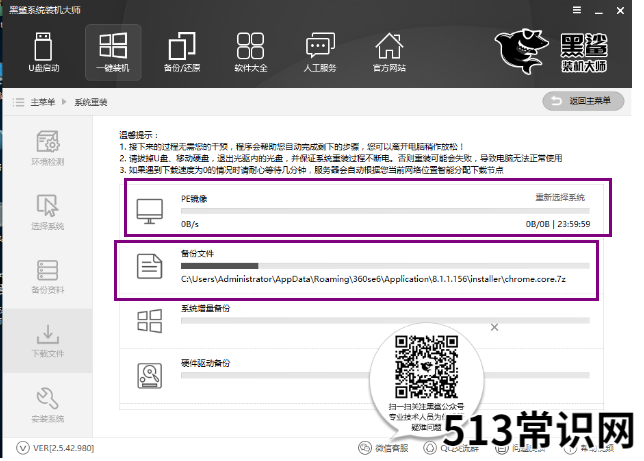
Task: Open the hamburger menu in title bar
Action: click(577, 10)
